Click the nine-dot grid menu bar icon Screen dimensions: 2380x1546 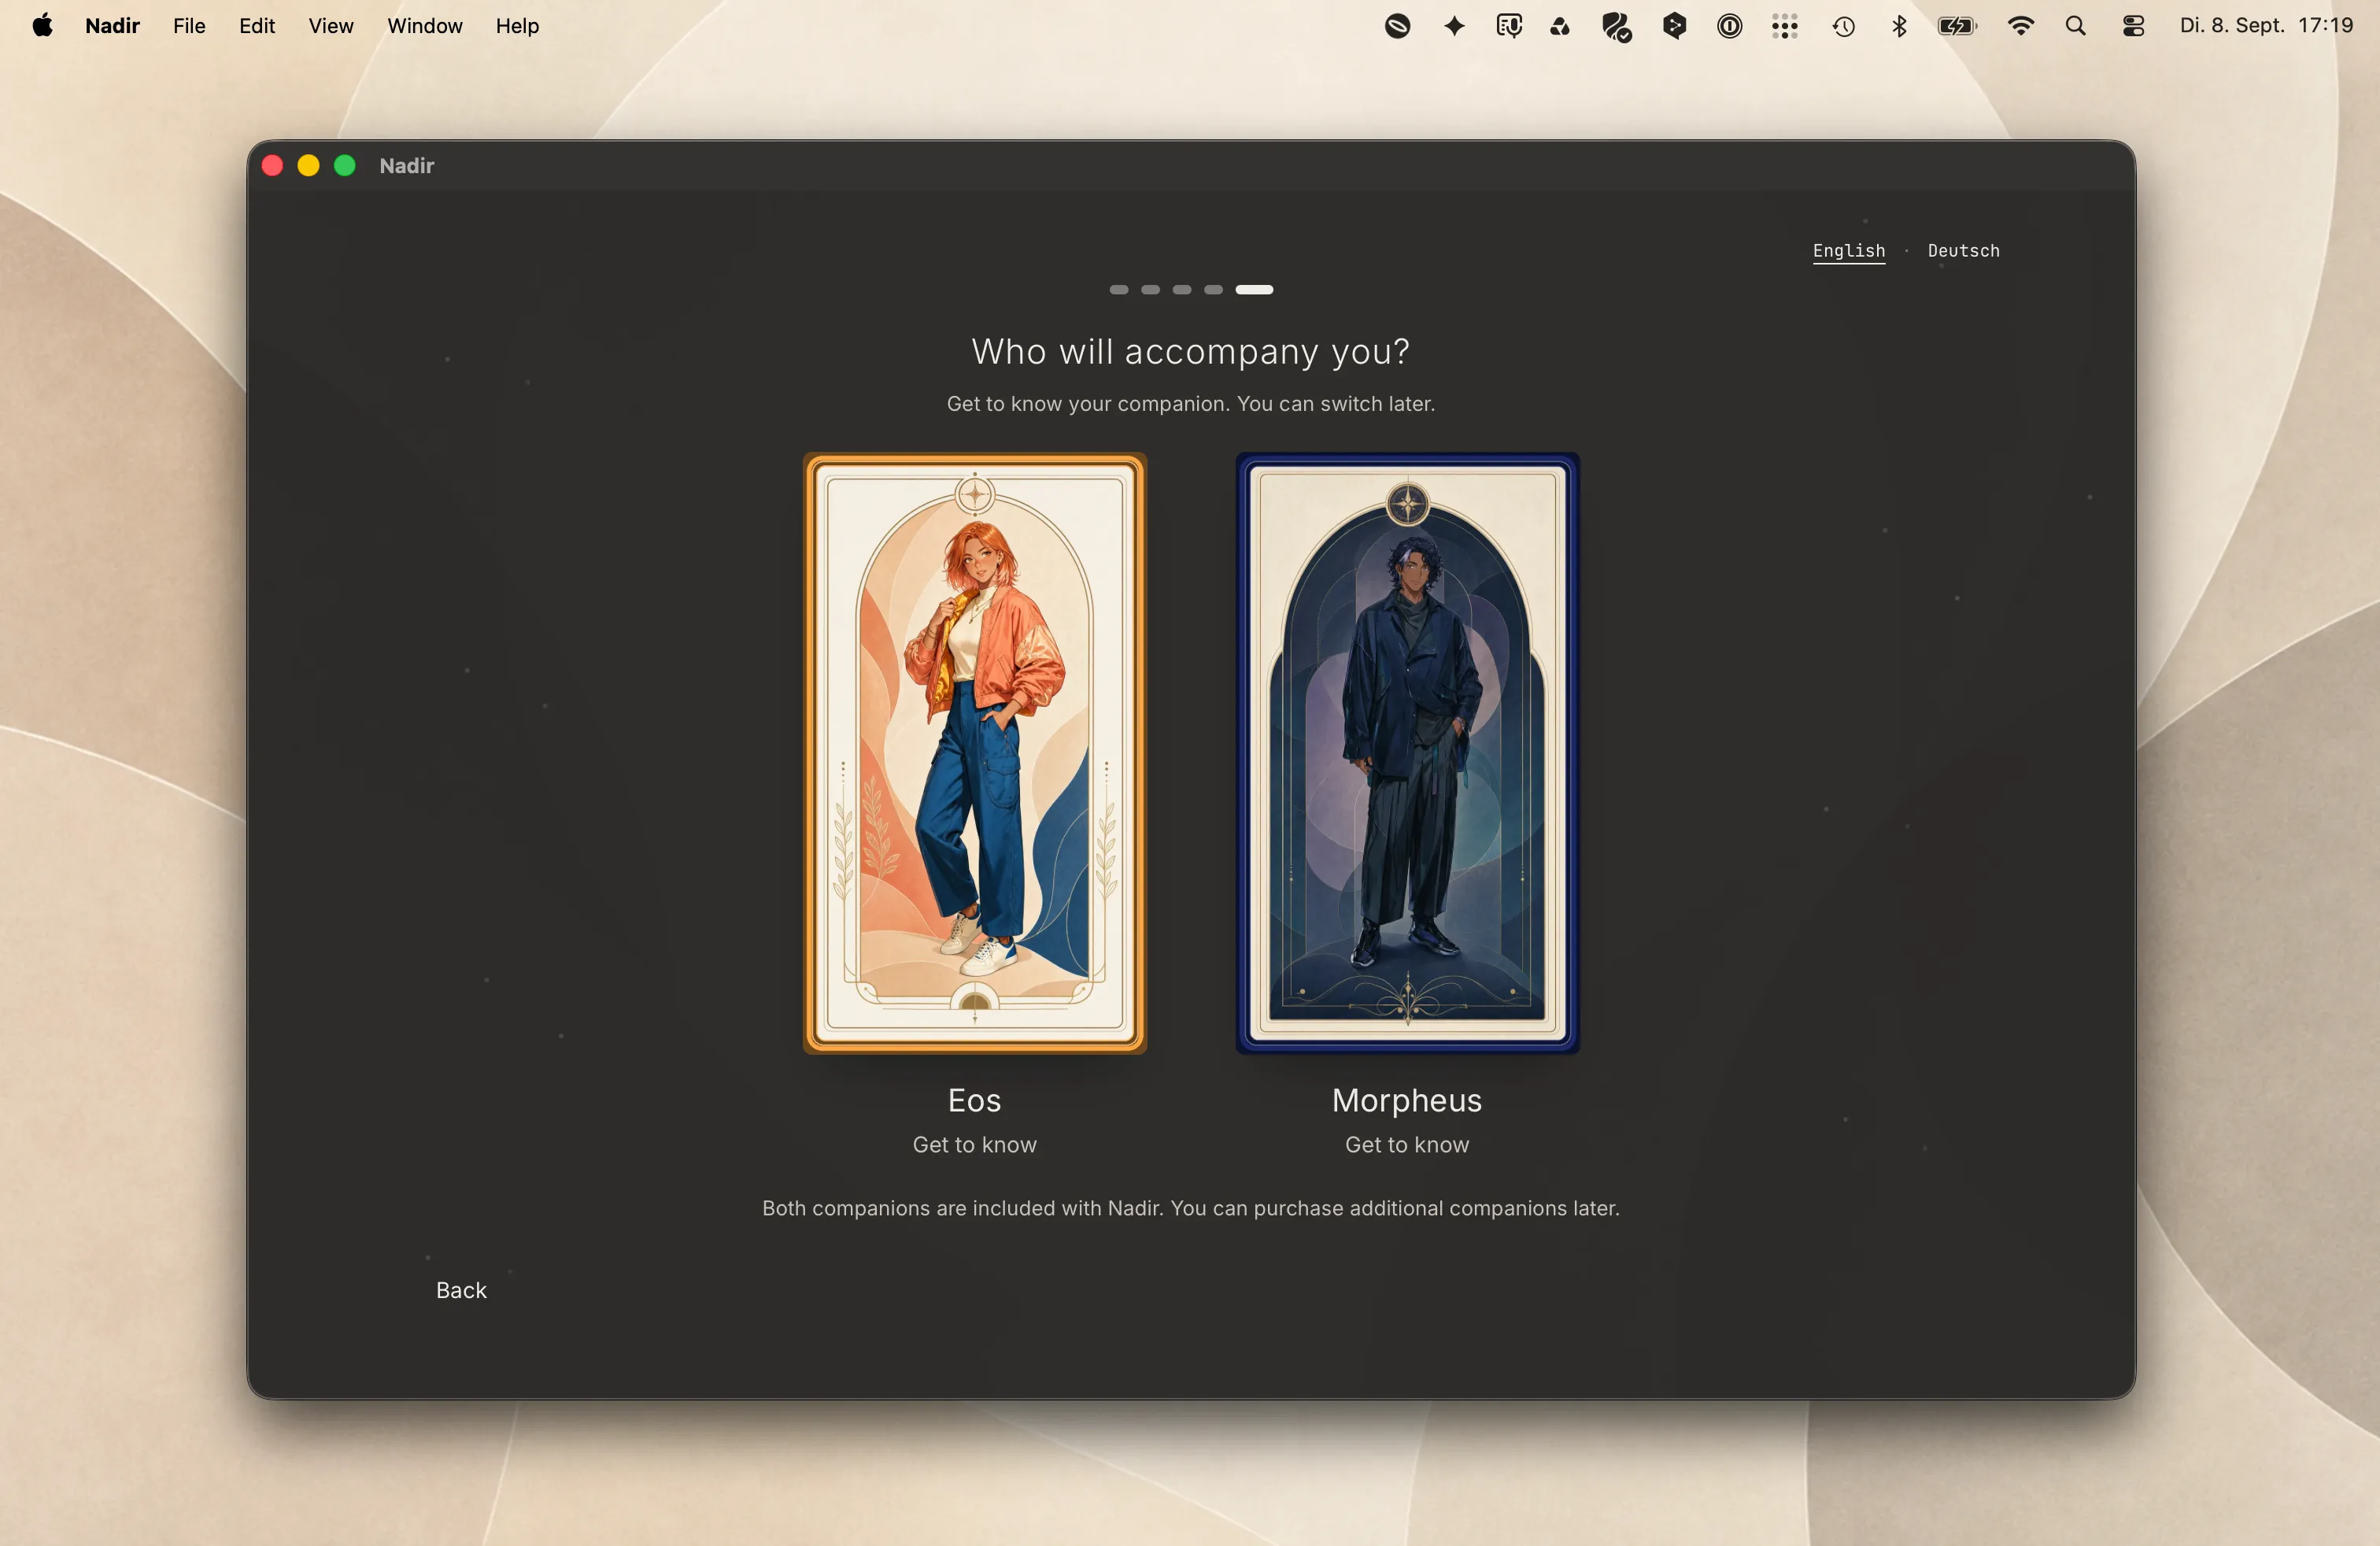1785,26
